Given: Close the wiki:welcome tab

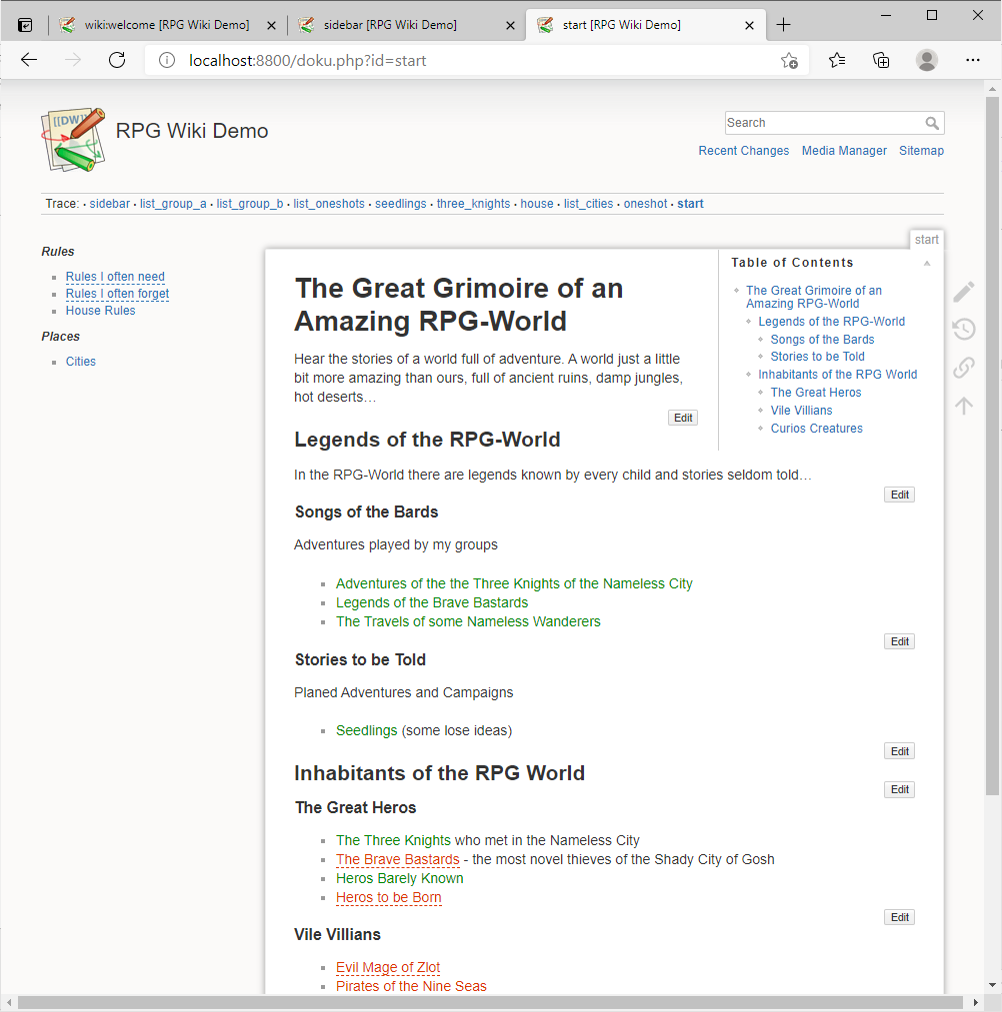Looking at the screenshot, I should coord(272,25).
